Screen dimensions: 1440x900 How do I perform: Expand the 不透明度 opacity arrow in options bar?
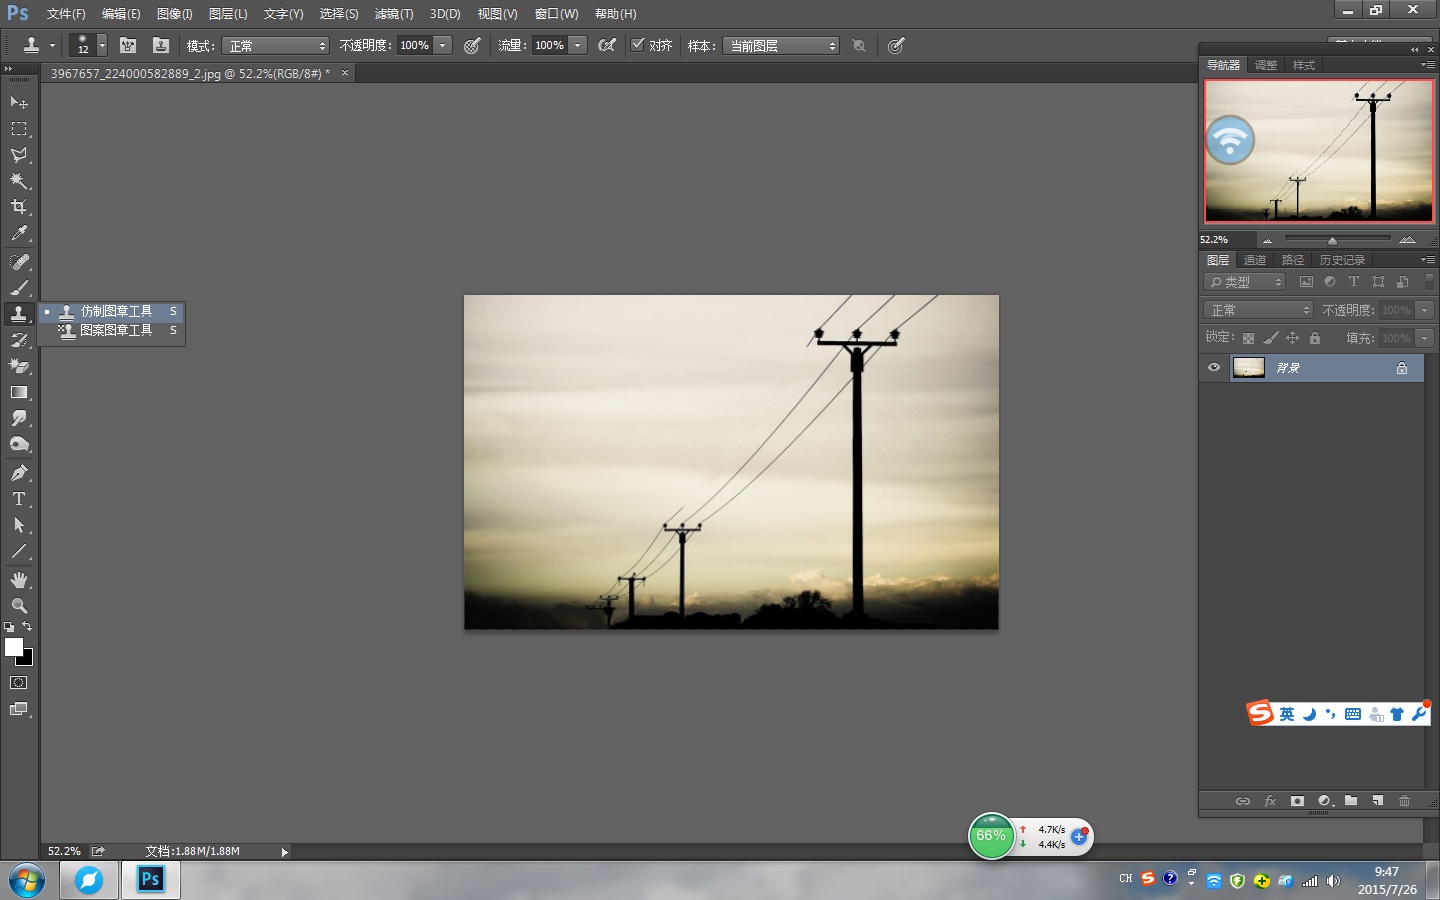442,45
